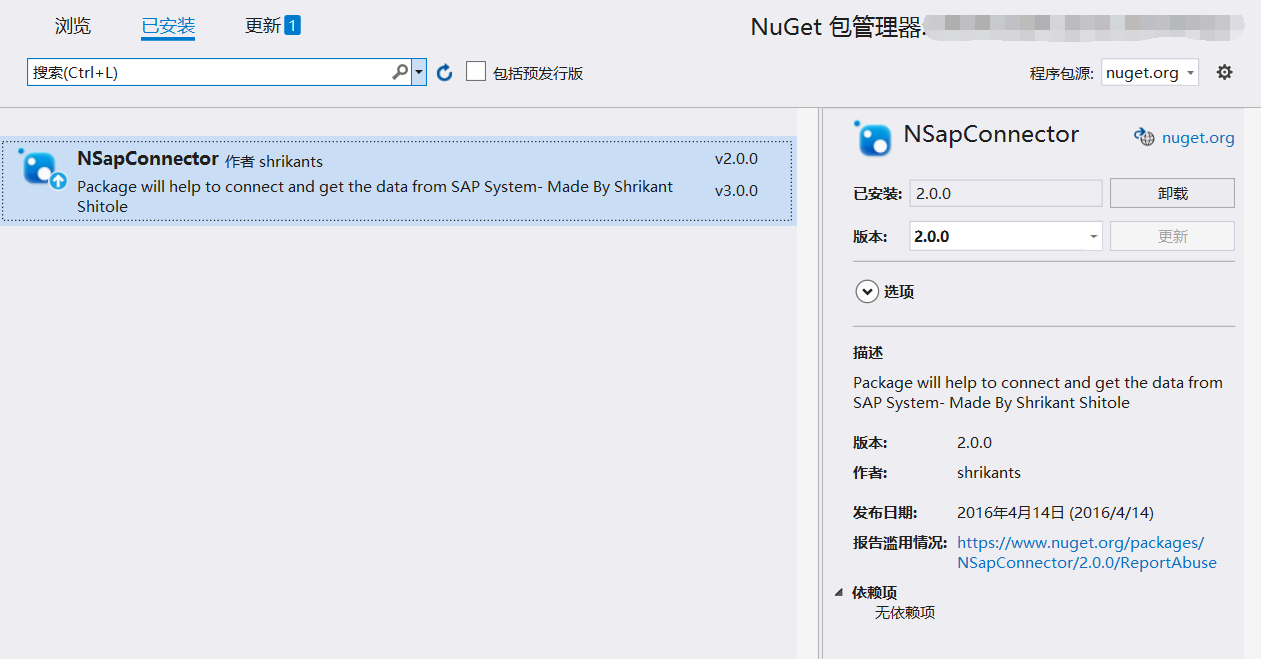Expand the 选项 options section
This screenshot has height=659, width=1261.
866,292
